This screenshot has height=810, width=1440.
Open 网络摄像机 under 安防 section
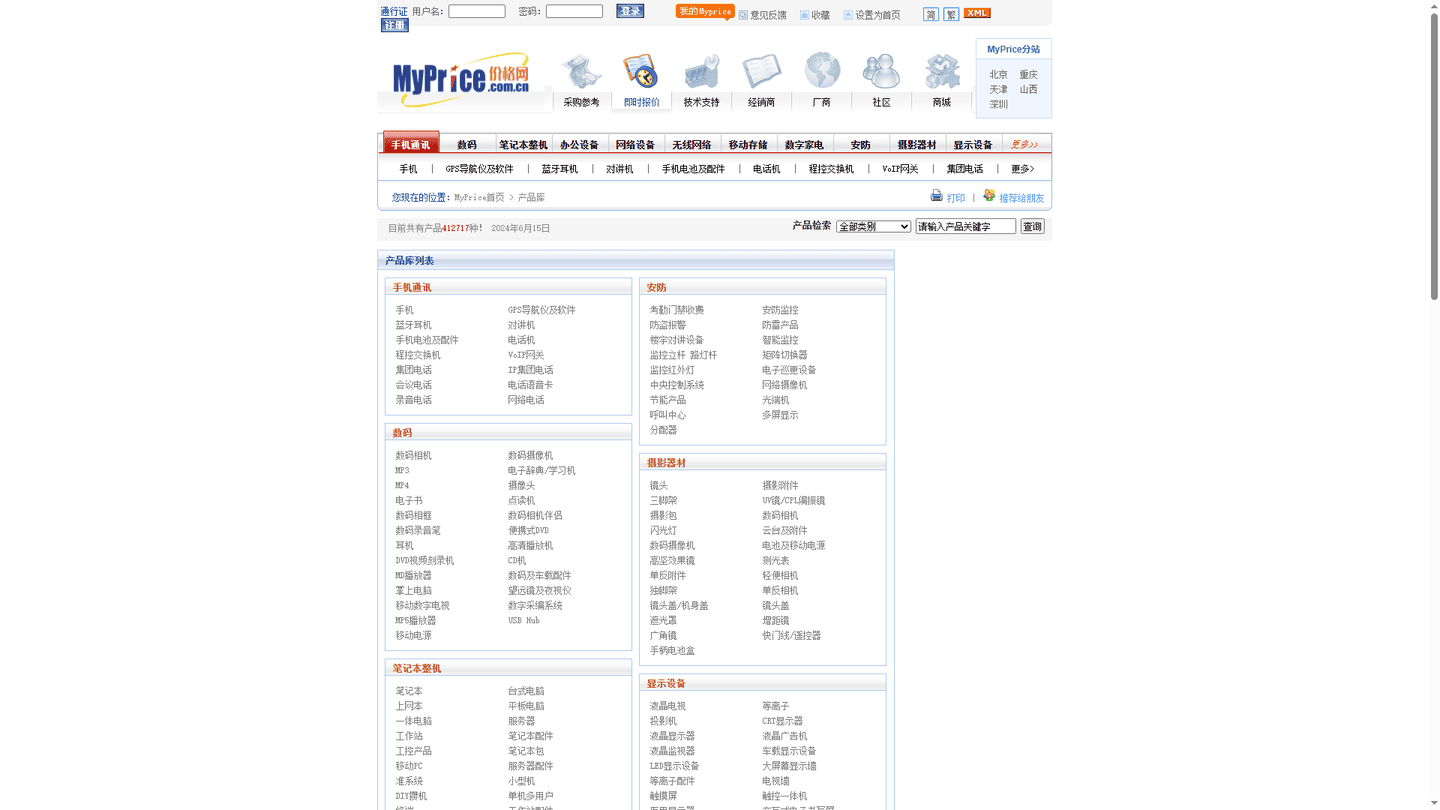[x=785, y=386]
